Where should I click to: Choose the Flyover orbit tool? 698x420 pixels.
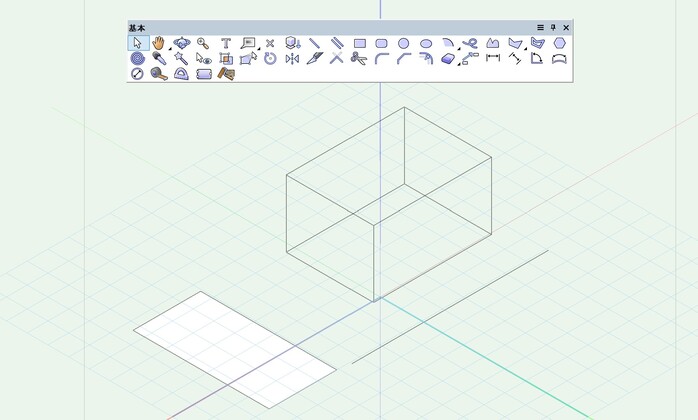pyautogui.click(x=182, y=43)
